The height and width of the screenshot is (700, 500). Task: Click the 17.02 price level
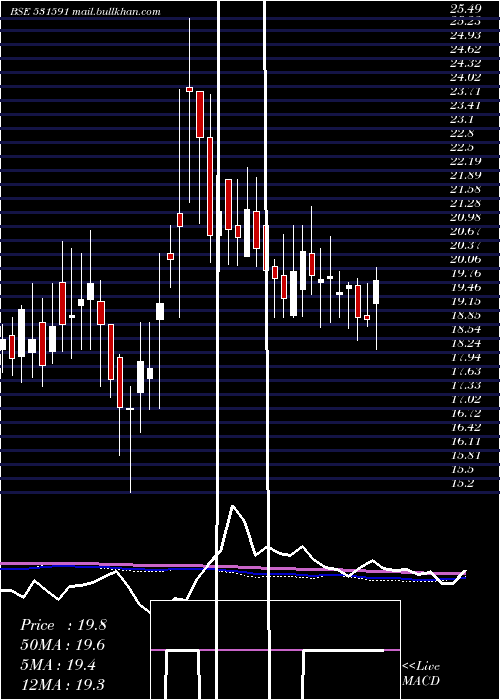[466, 399]
